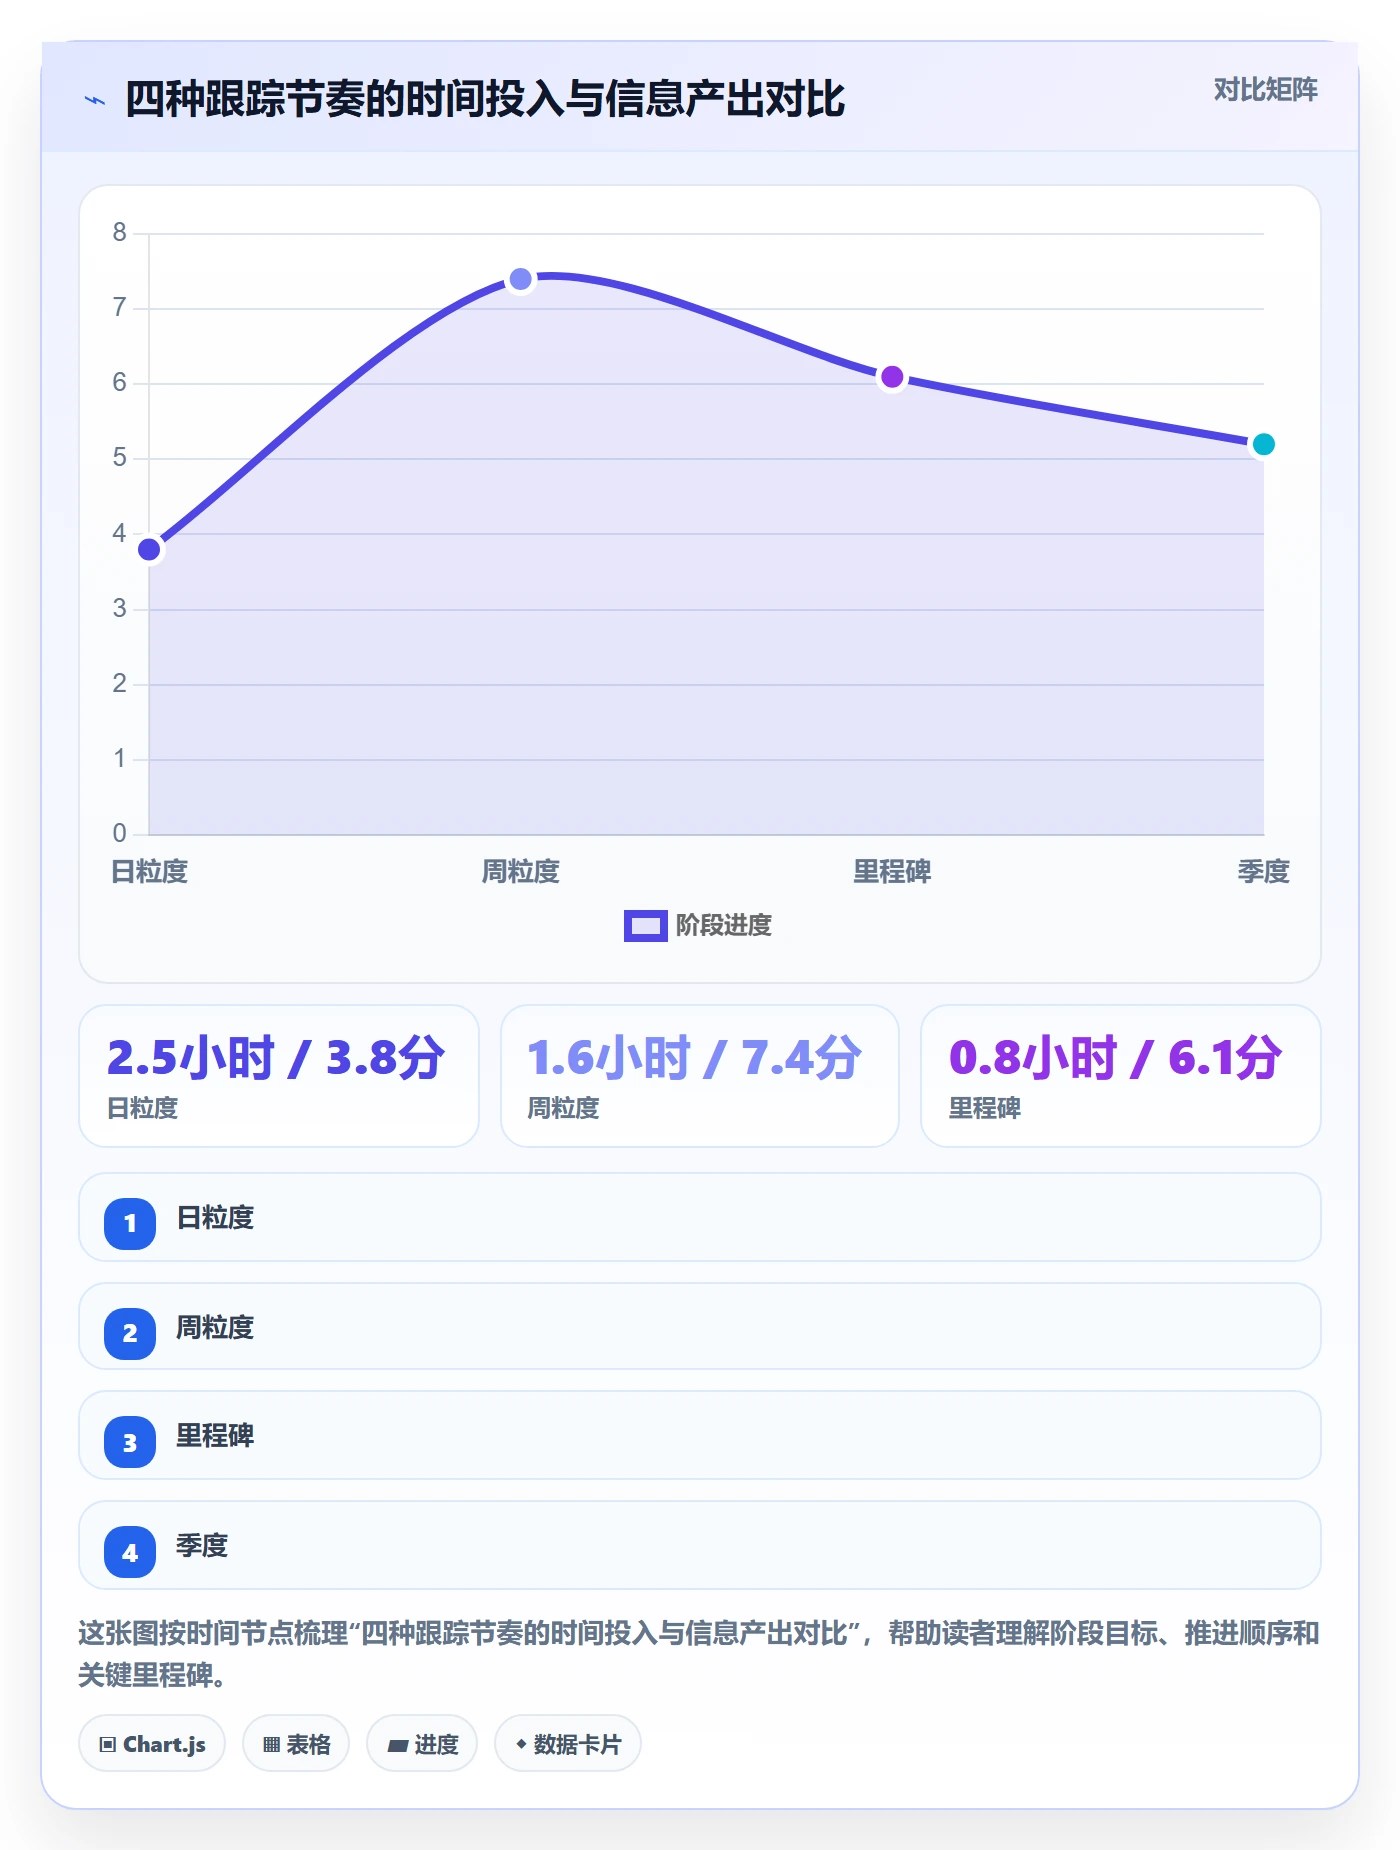
Task: Open the 0.8小时 / 6.1分 stat card
Action: pos(1120,1076)
